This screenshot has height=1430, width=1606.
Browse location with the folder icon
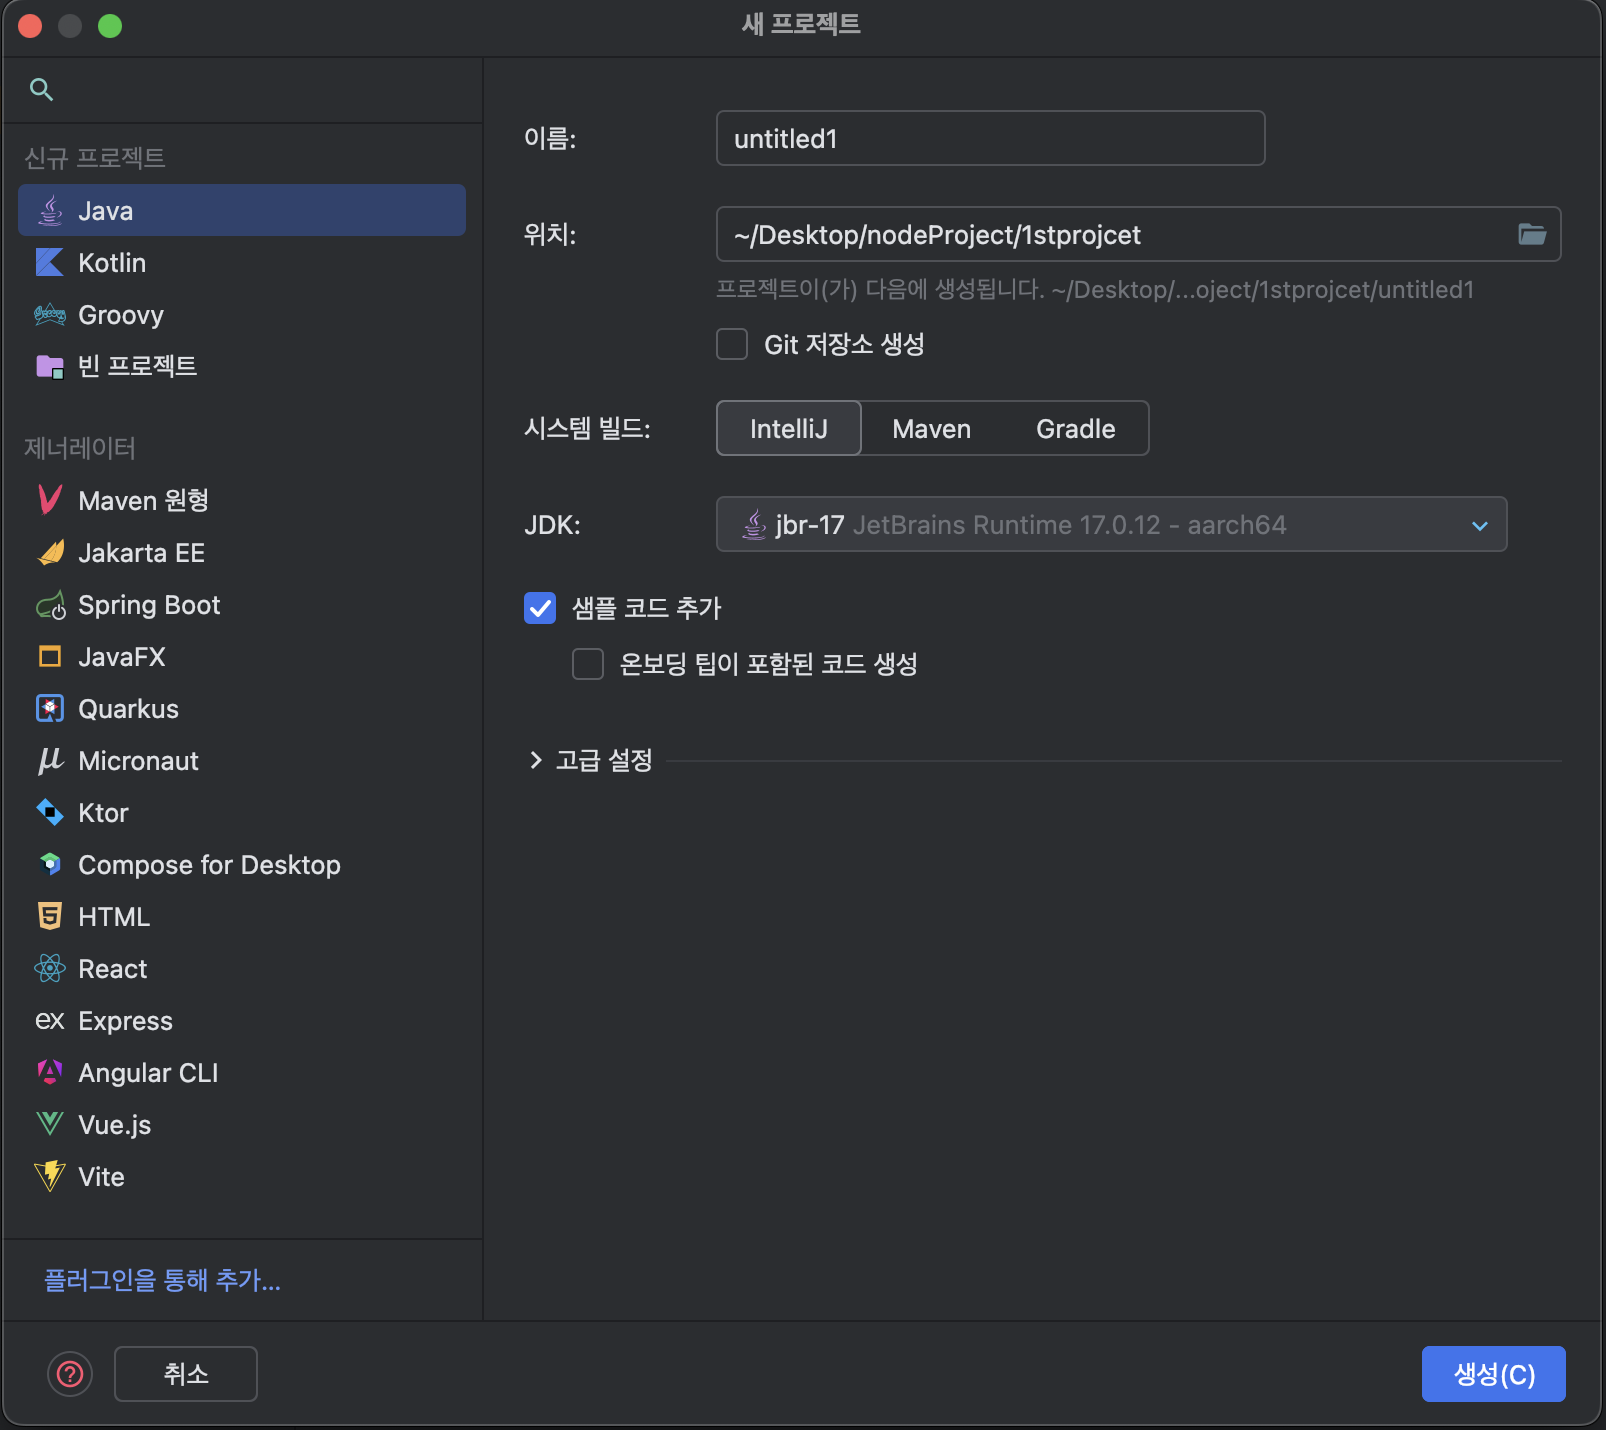click(1532, 234)
